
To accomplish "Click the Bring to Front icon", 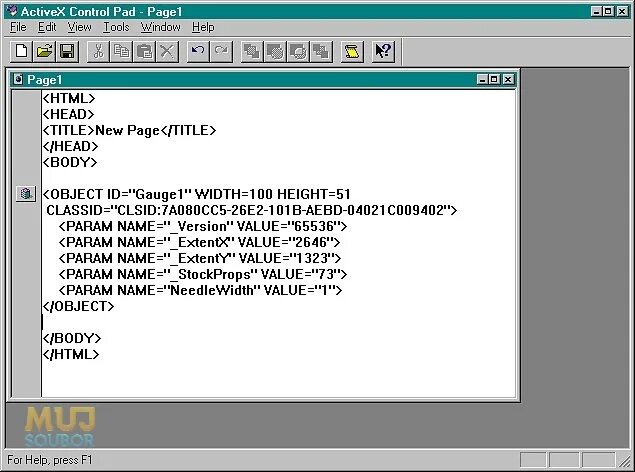I will point(252,51).
